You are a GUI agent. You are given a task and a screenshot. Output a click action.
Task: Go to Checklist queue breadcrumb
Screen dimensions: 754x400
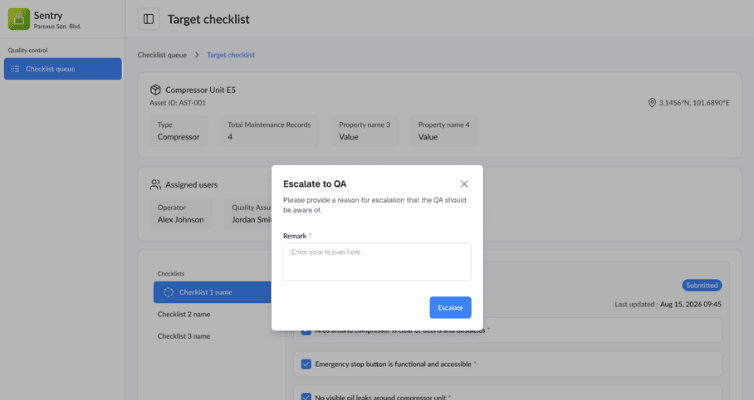tap(162, 55)
